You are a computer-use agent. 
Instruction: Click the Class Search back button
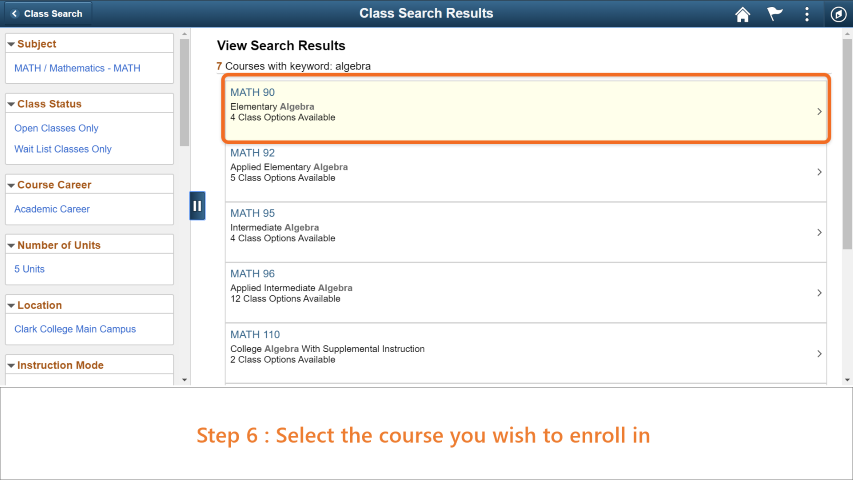(47, 14)
